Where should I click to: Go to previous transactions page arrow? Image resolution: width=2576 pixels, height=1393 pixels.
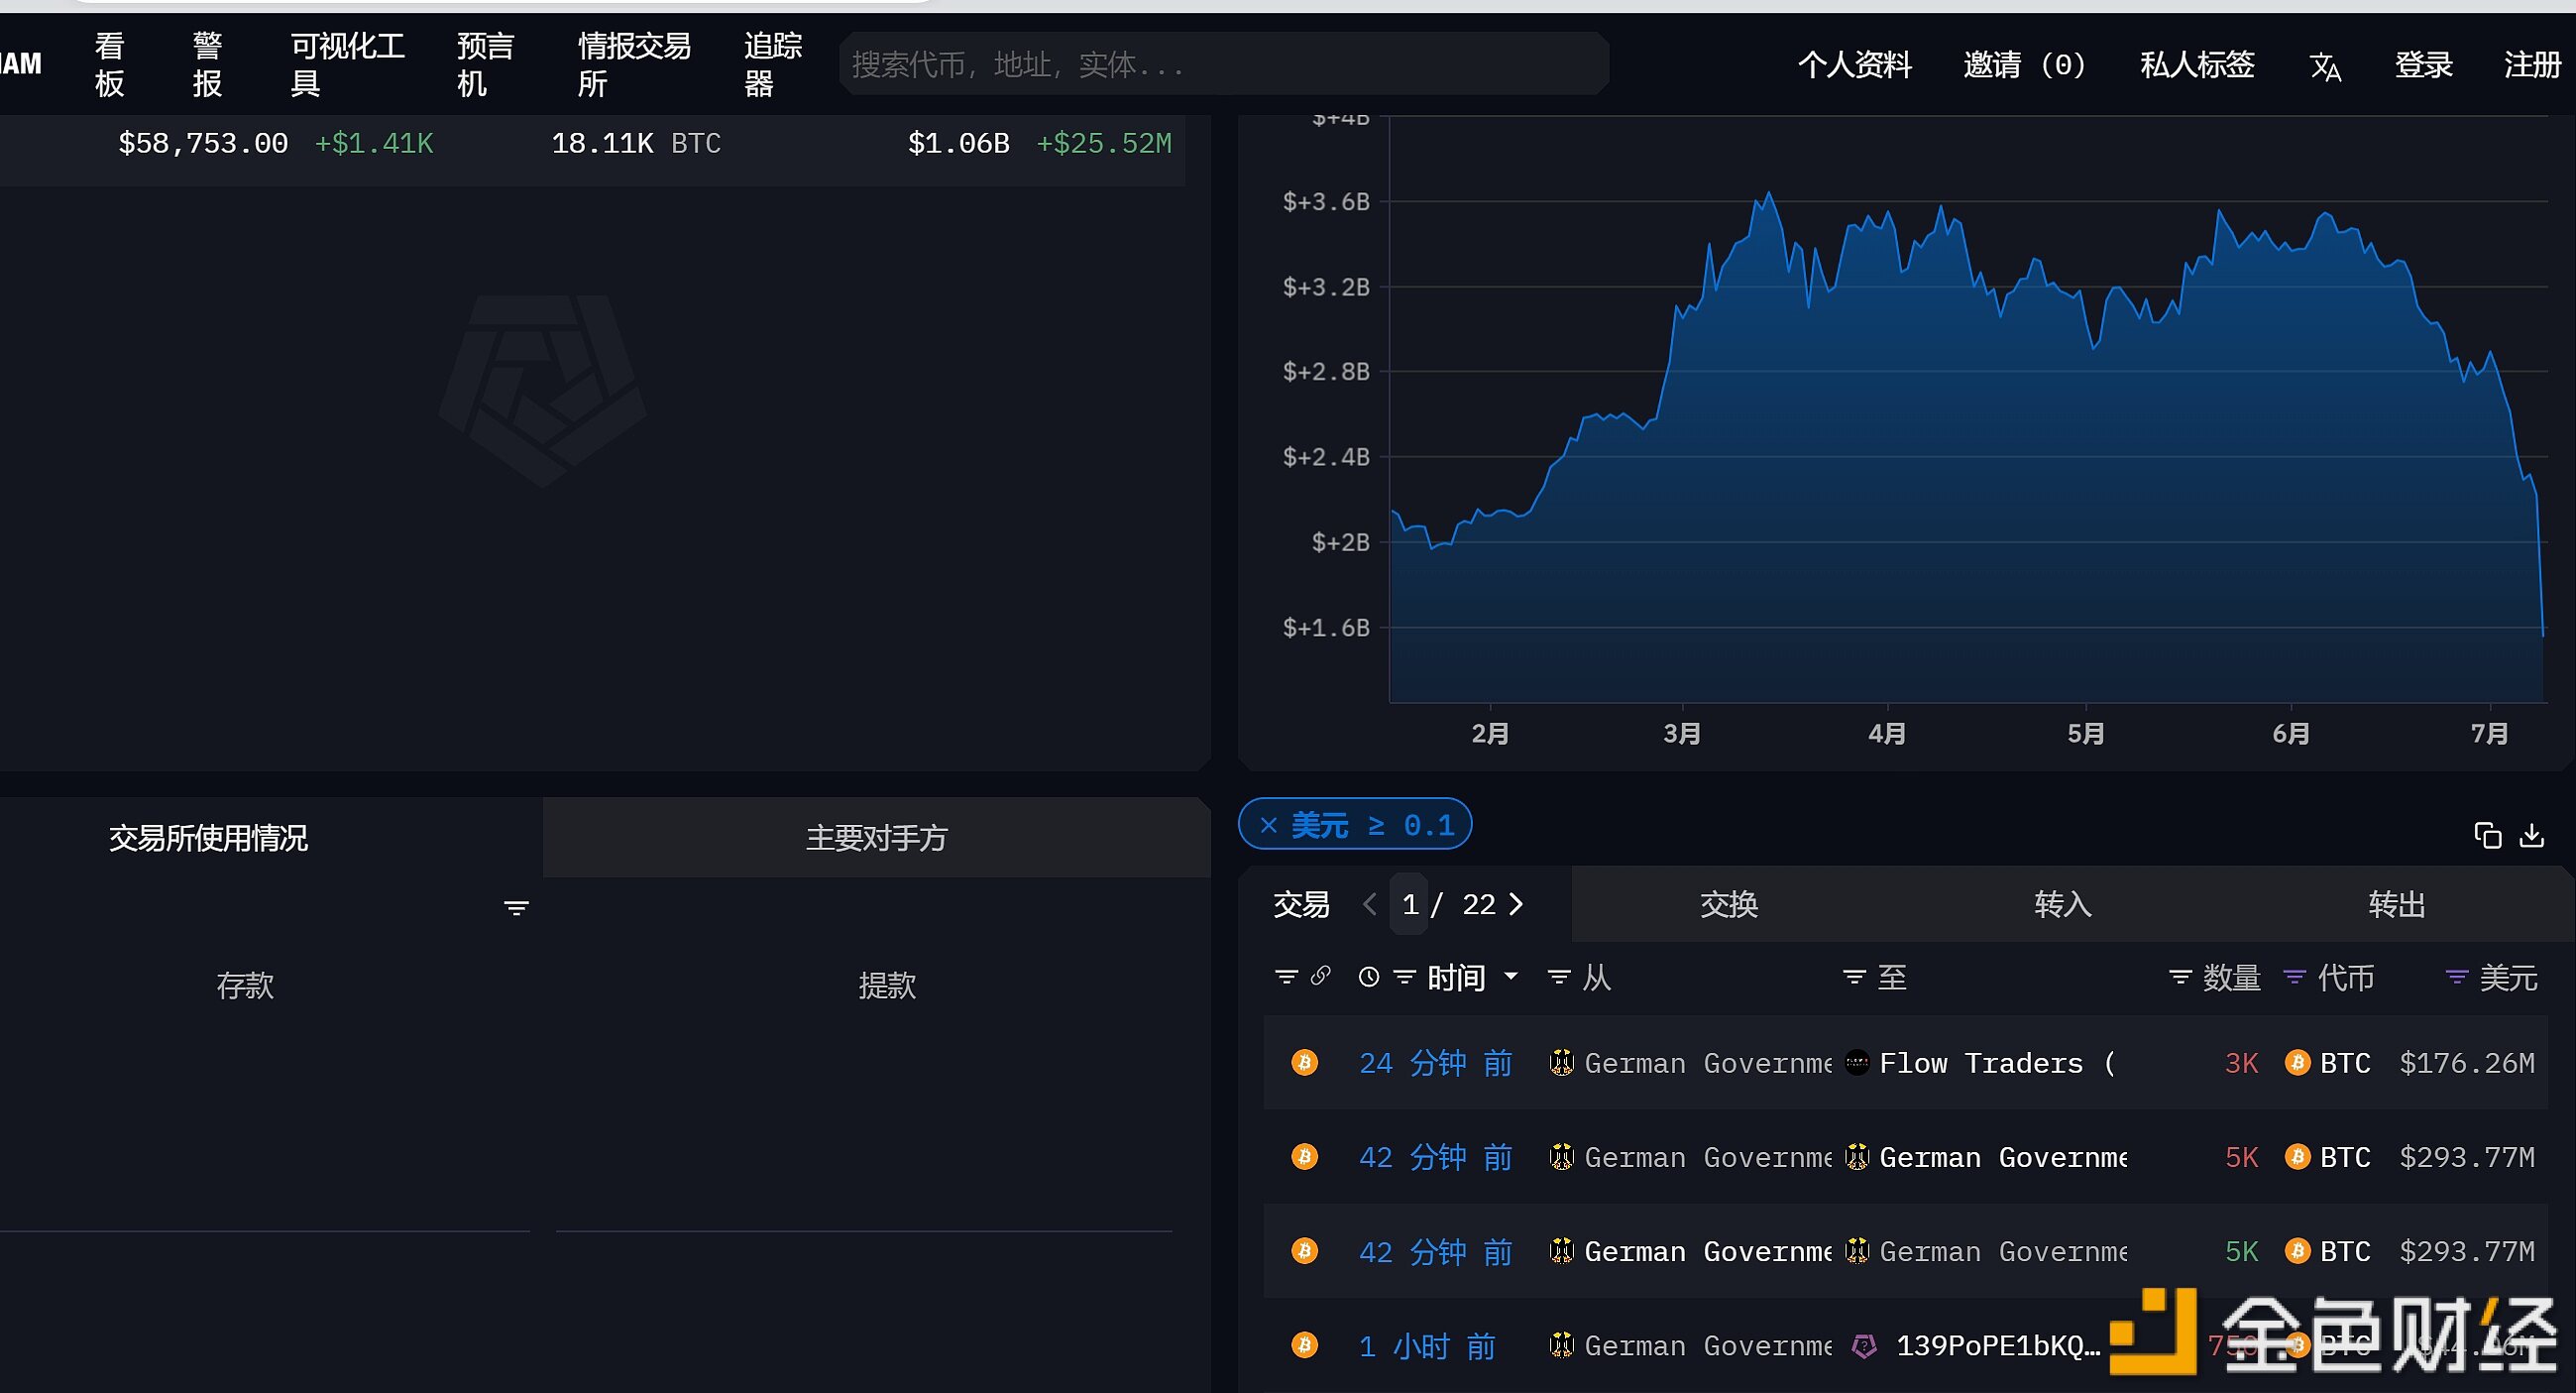[x=1370, y=904]
